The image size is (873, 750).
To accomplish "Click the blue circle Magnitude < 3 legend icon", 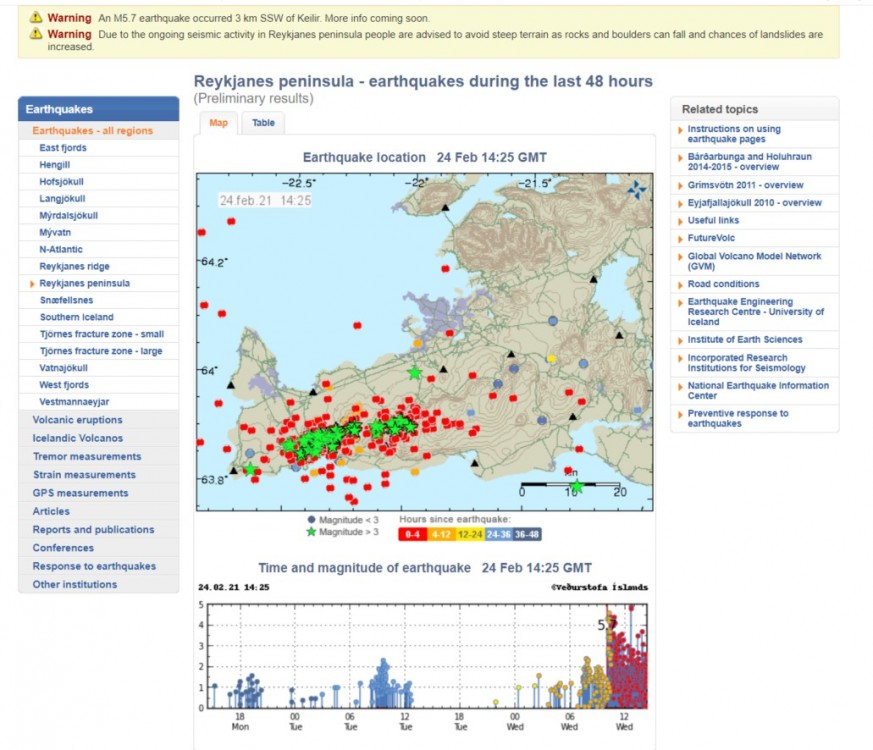I will point(311,520).
